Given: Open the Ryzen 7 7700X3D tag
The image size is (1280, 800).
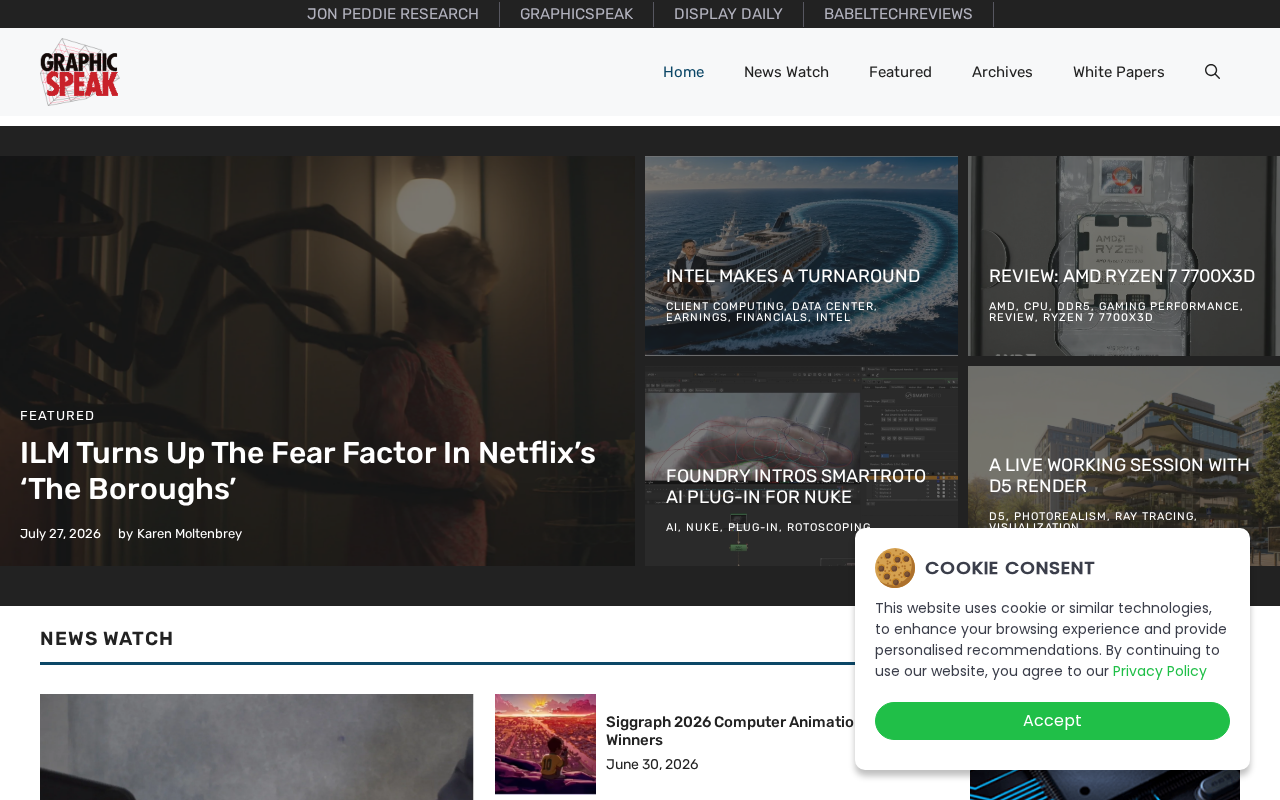Looking at the screenshot, I should coord(1098,318).
